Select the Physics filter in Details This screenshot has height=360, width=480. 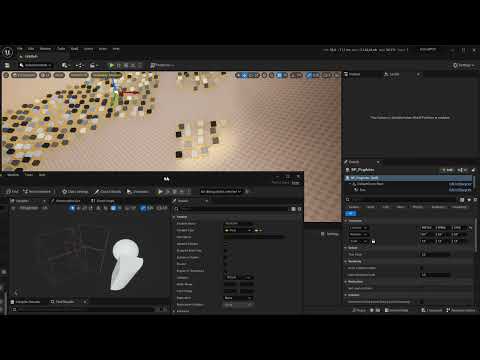point(418,207)
